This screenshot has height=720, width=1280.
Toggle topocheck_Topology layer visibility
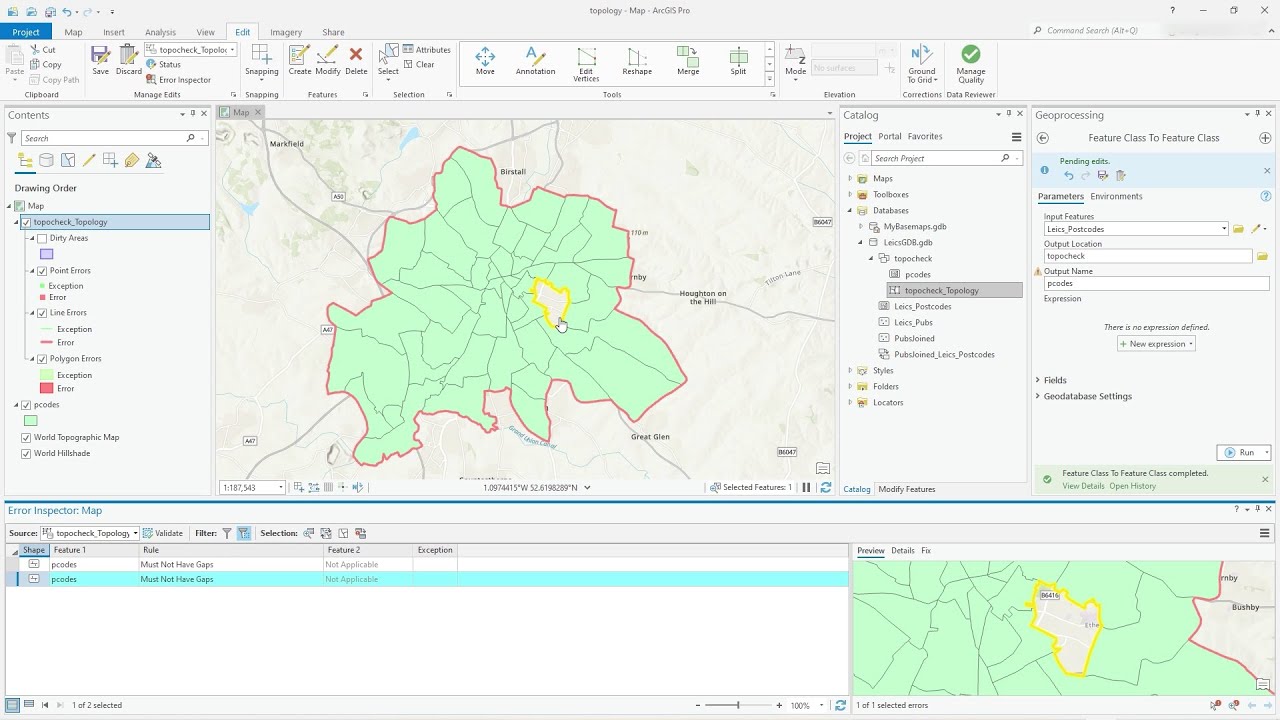coord(26,222)
